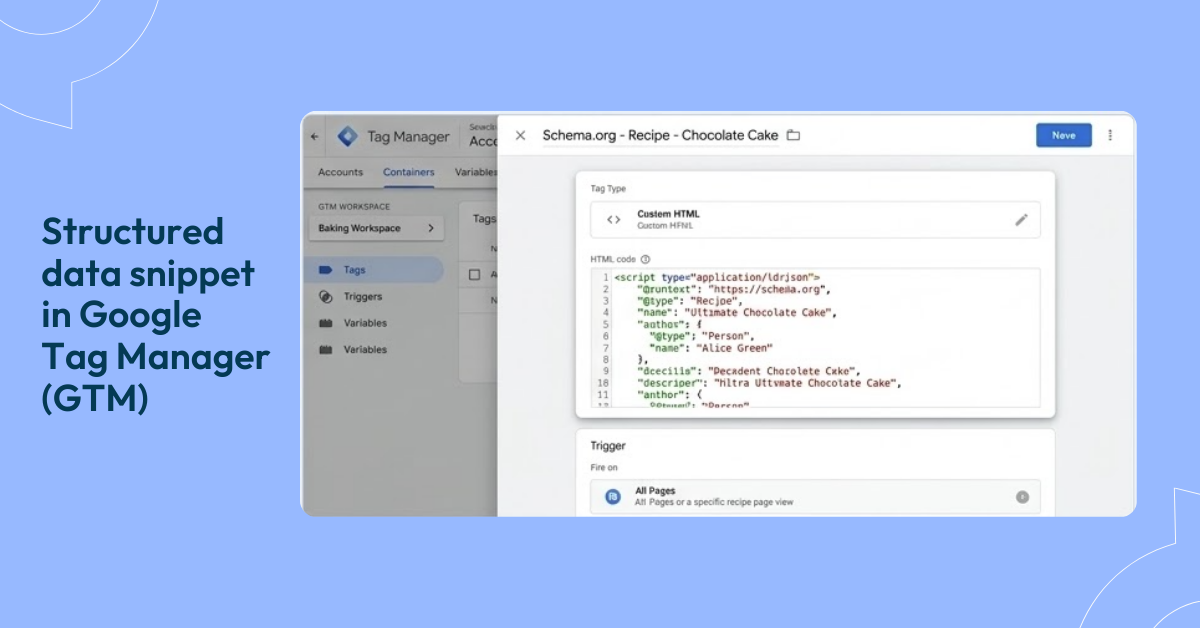Click inside the HTML code editor script line
The image size is (1200, 628).
[717, 277]
